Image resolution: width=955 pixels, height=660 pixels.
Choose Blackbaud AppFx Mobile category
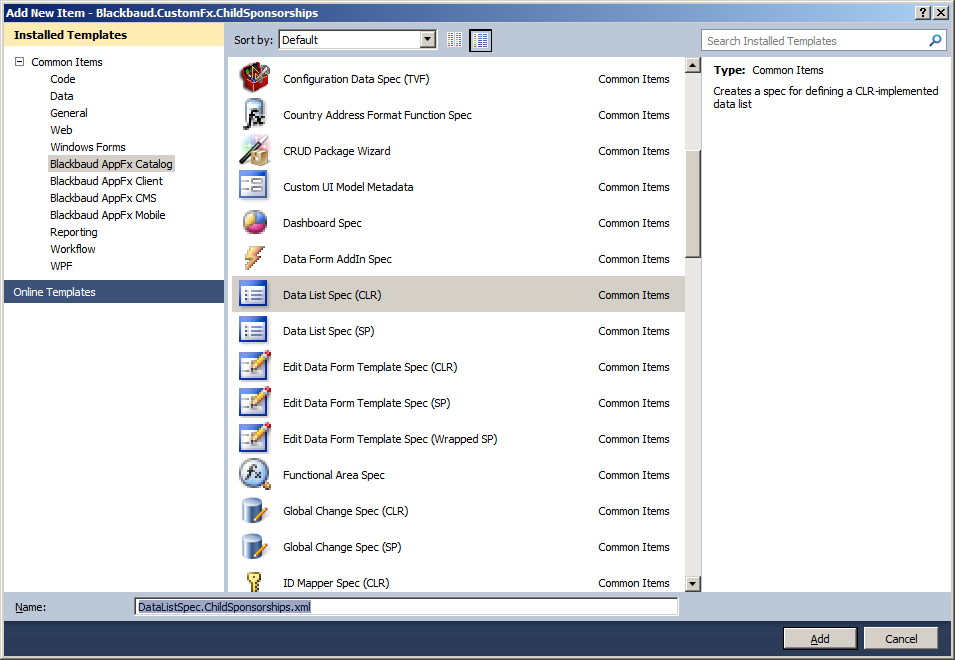(108, 216)
